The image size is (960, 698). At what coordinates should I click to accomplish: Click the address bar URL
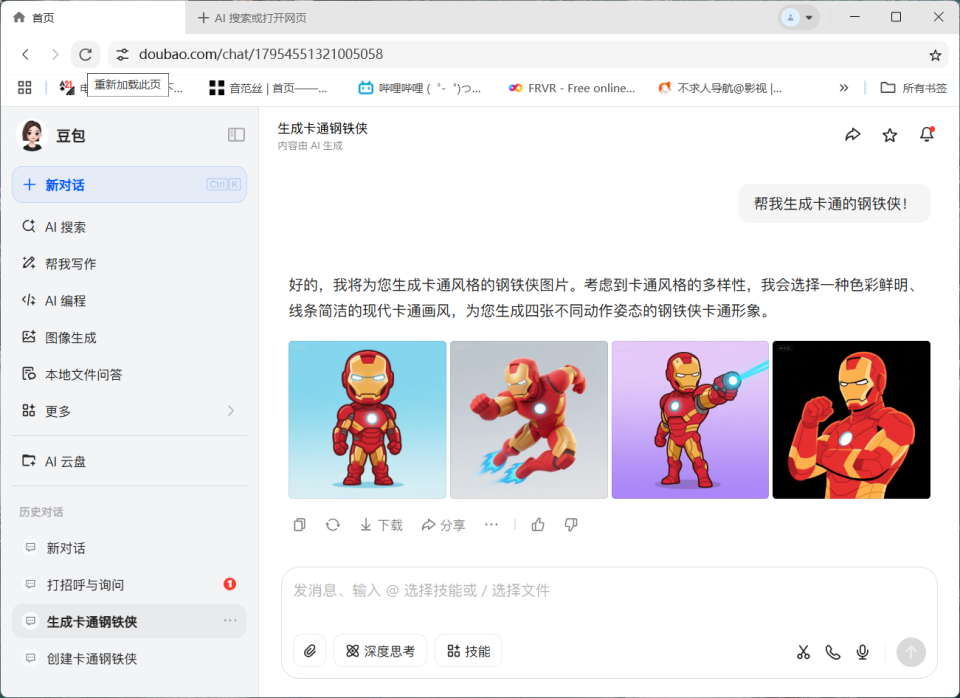click(261, 54)
